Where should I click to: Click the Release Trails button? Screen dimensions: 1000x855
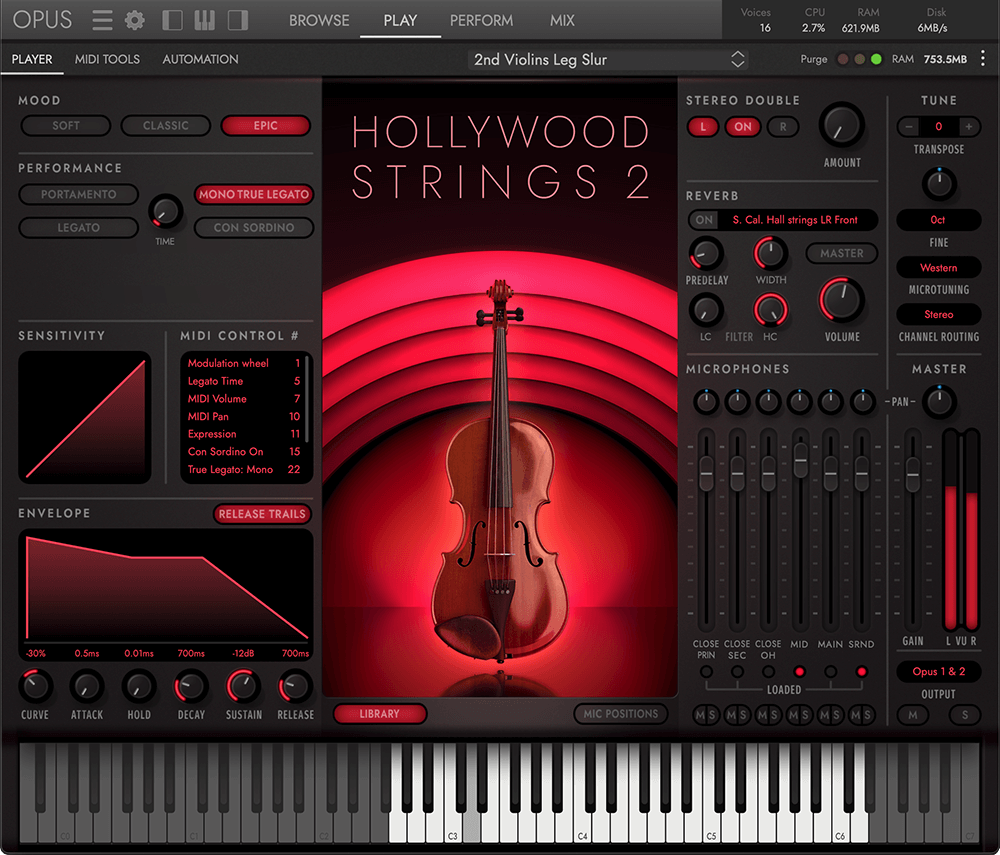[x=262, y=513]
